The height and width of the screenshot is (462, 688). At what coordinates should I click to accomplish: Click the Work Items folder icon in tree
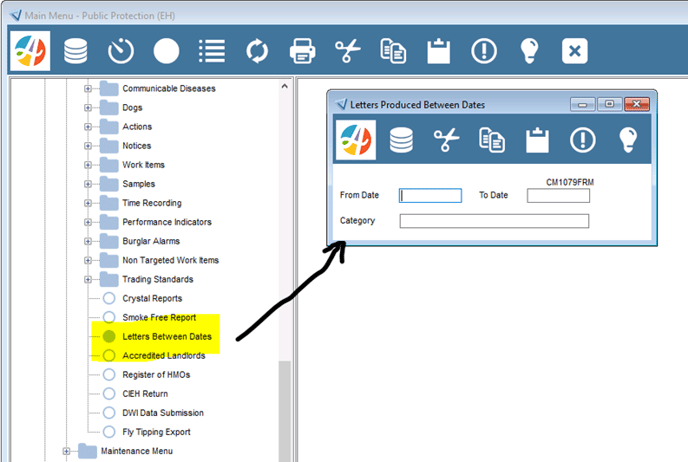[x=109, y=165]
